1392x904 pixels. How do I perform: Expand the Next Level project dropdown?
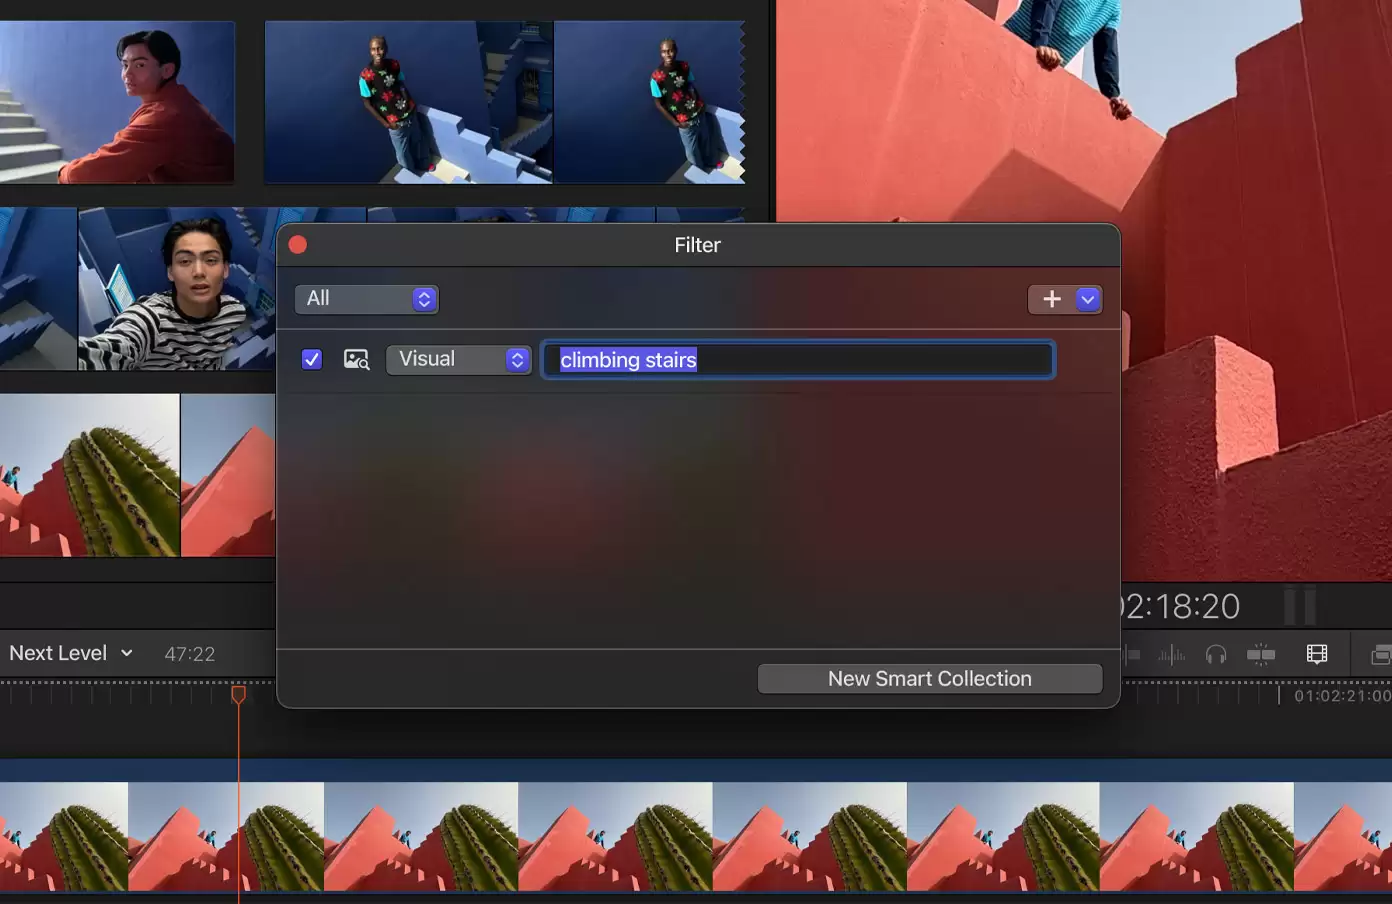click(127, 653)
